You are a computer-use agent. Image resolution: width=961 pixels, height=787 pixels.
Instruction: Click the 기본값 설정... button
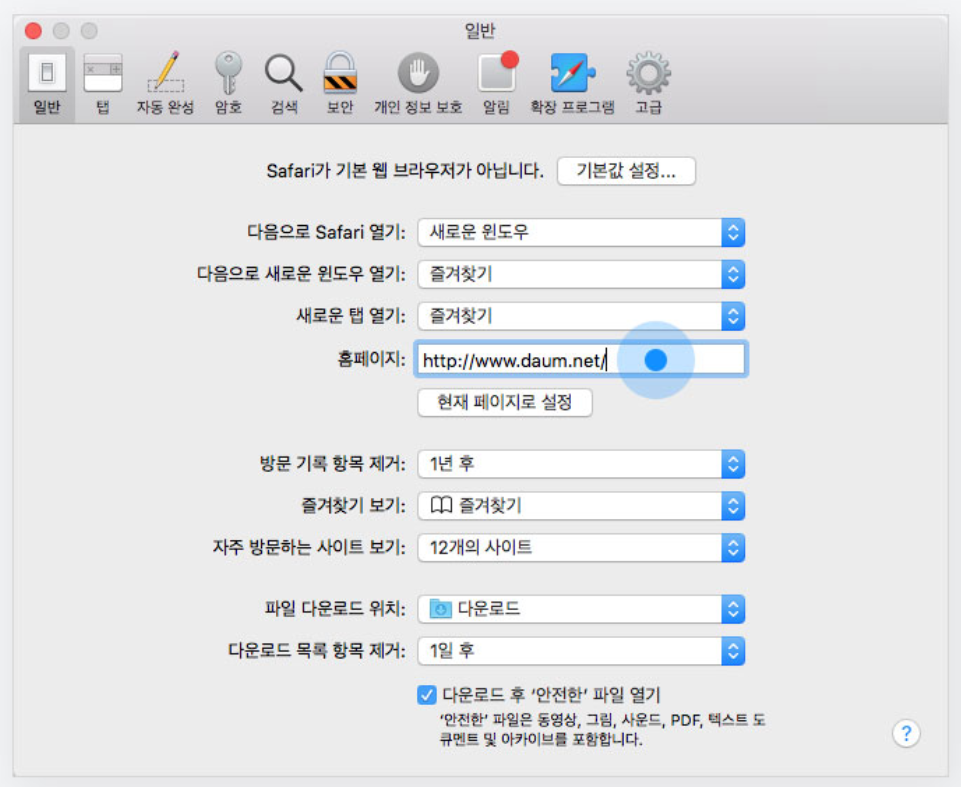coord(626,171)
